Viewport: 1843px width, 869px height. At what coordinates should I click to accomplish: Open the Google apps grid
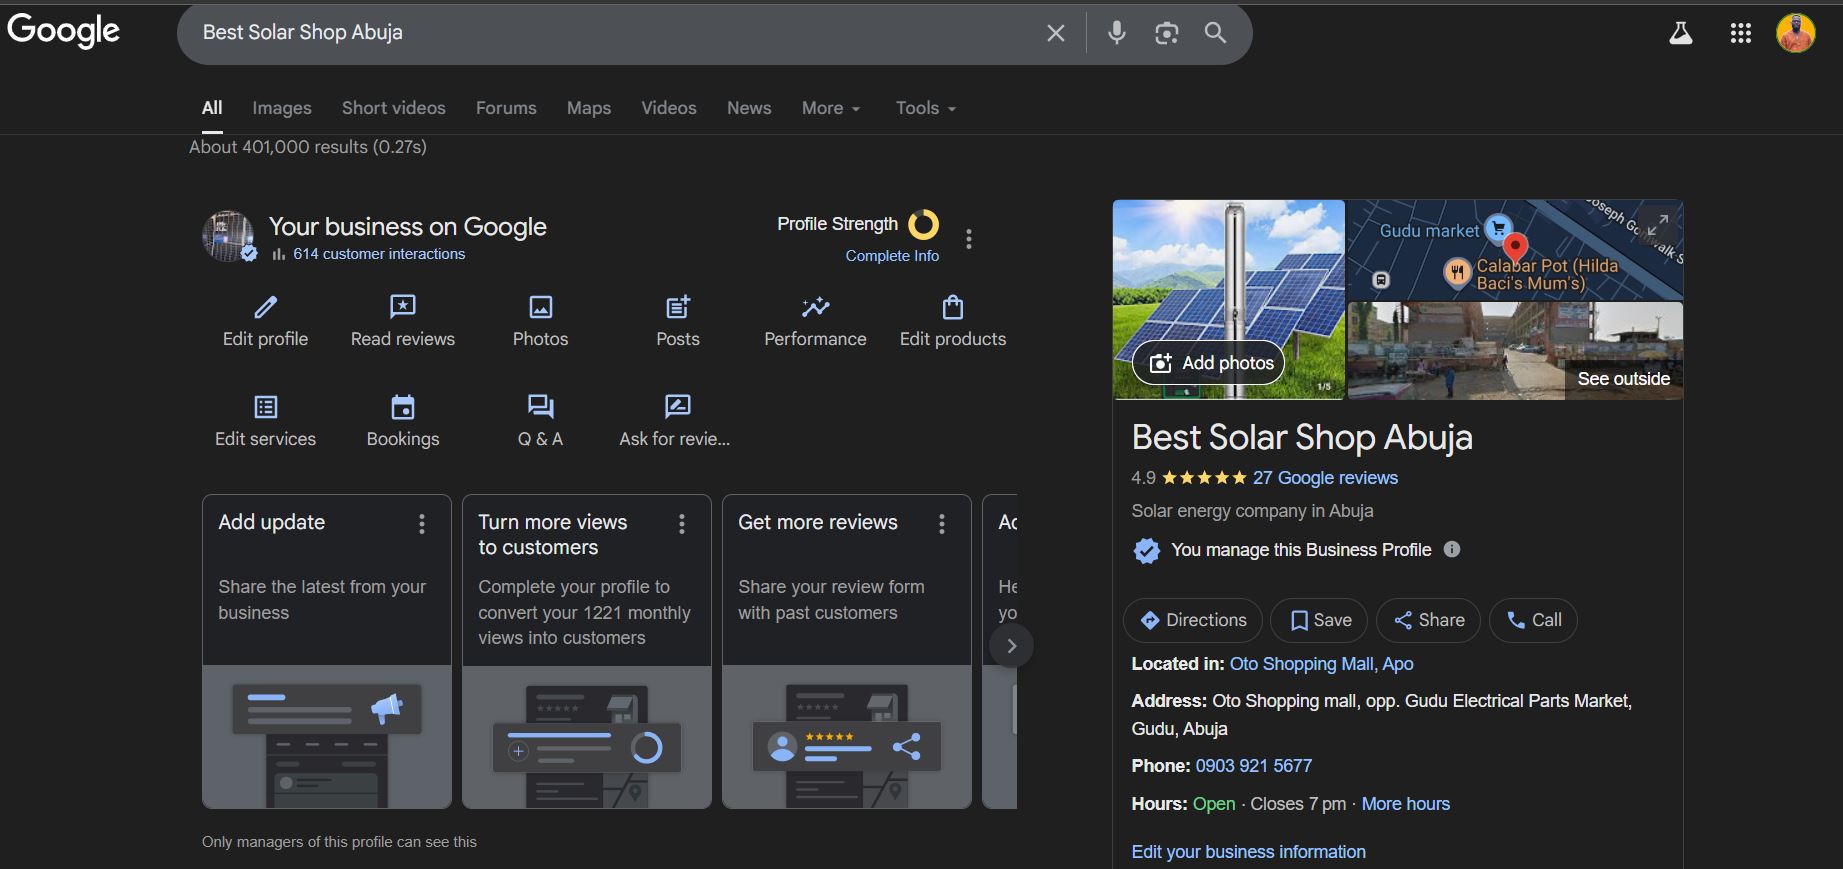click(x=1740, y=33)
